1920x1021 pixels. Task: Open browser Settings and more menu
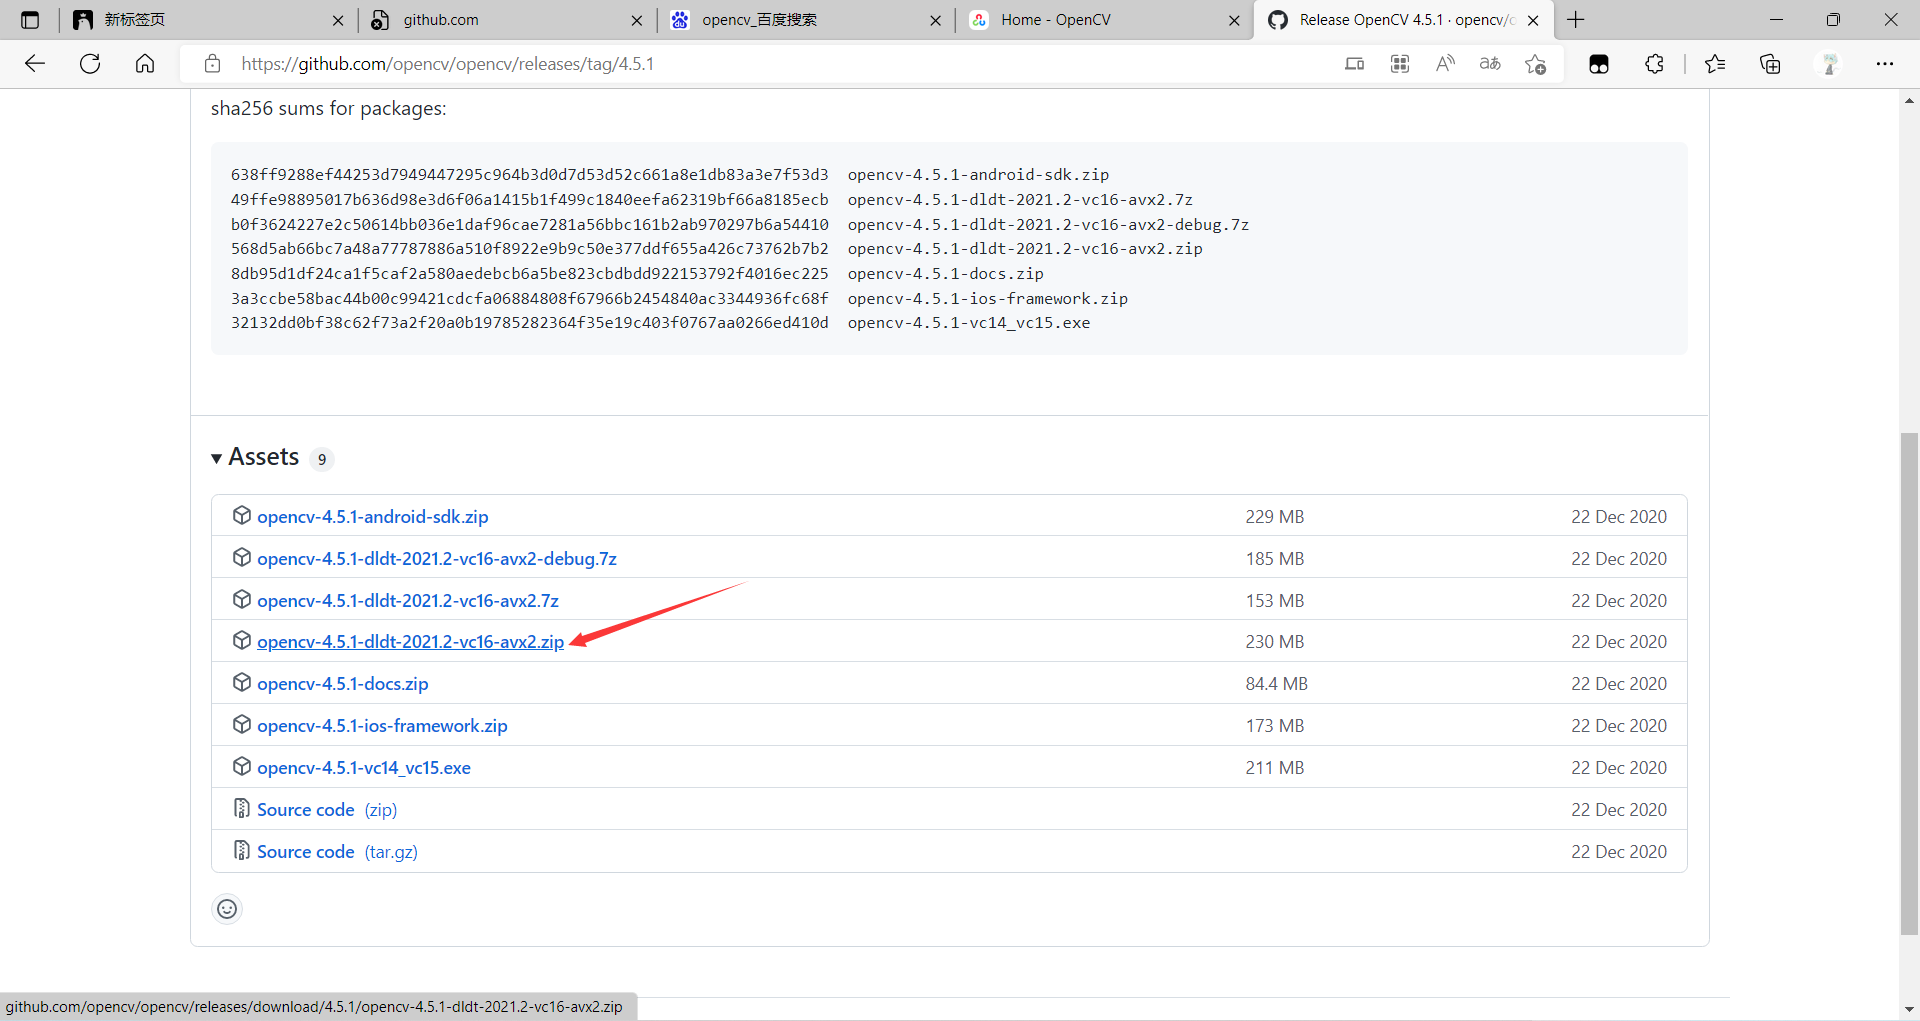coord(1885,64)
